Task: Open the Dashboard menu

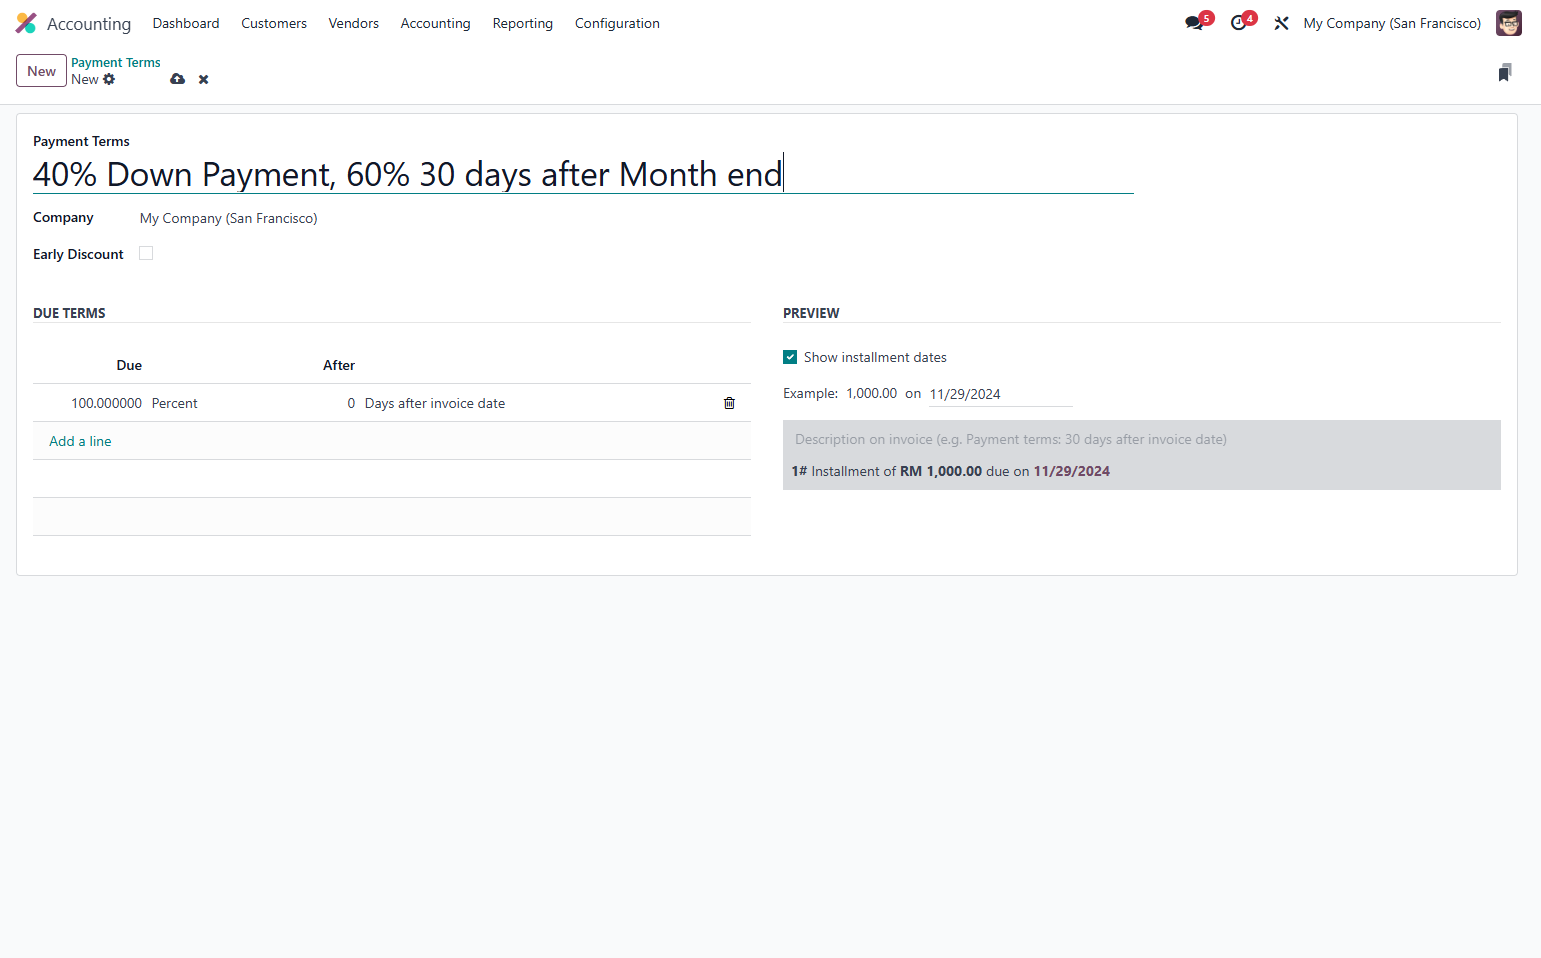Action: pos(186,23)
